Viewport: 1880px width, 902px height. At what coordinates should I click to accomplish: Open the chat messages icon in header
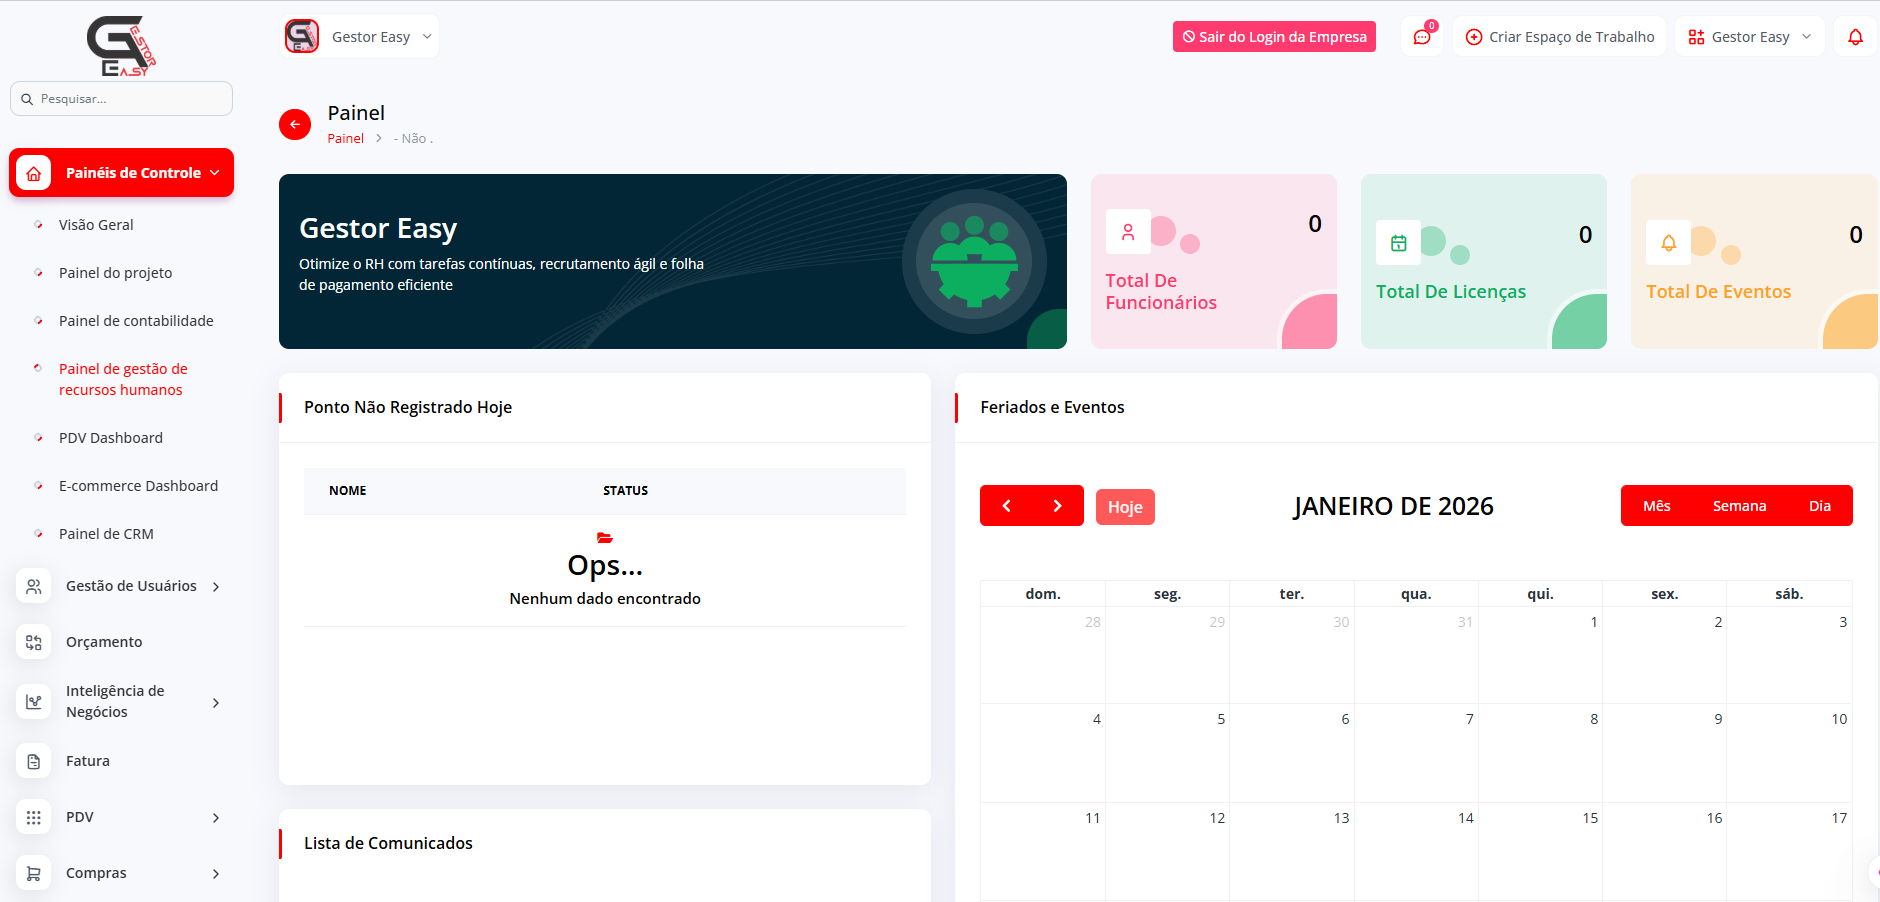(1421, 37)
